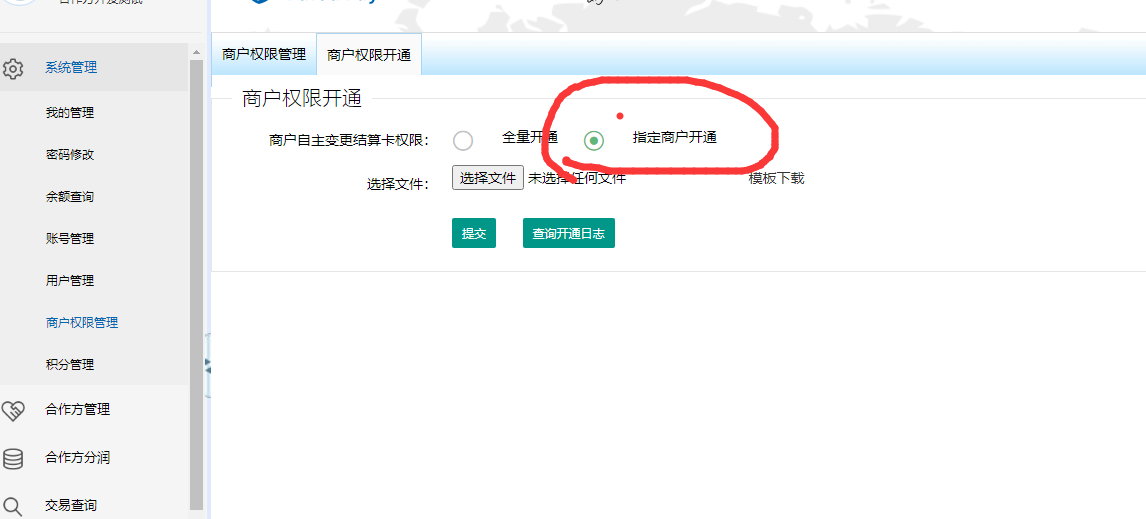Image resolution: width=1146 pixels, height=519 pixels.
Task: Click the 提交 button
Action: (474, 233)
